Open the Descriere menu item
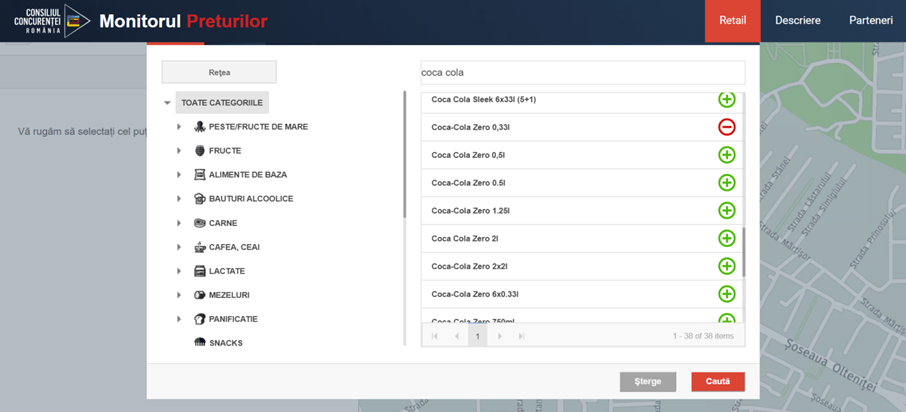The image size is (906, 412). (798, 21)
